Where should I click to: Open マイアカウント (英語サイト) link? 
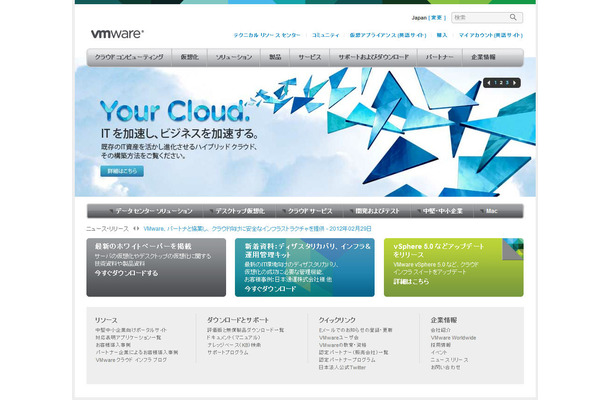click(x=491, y=35)
